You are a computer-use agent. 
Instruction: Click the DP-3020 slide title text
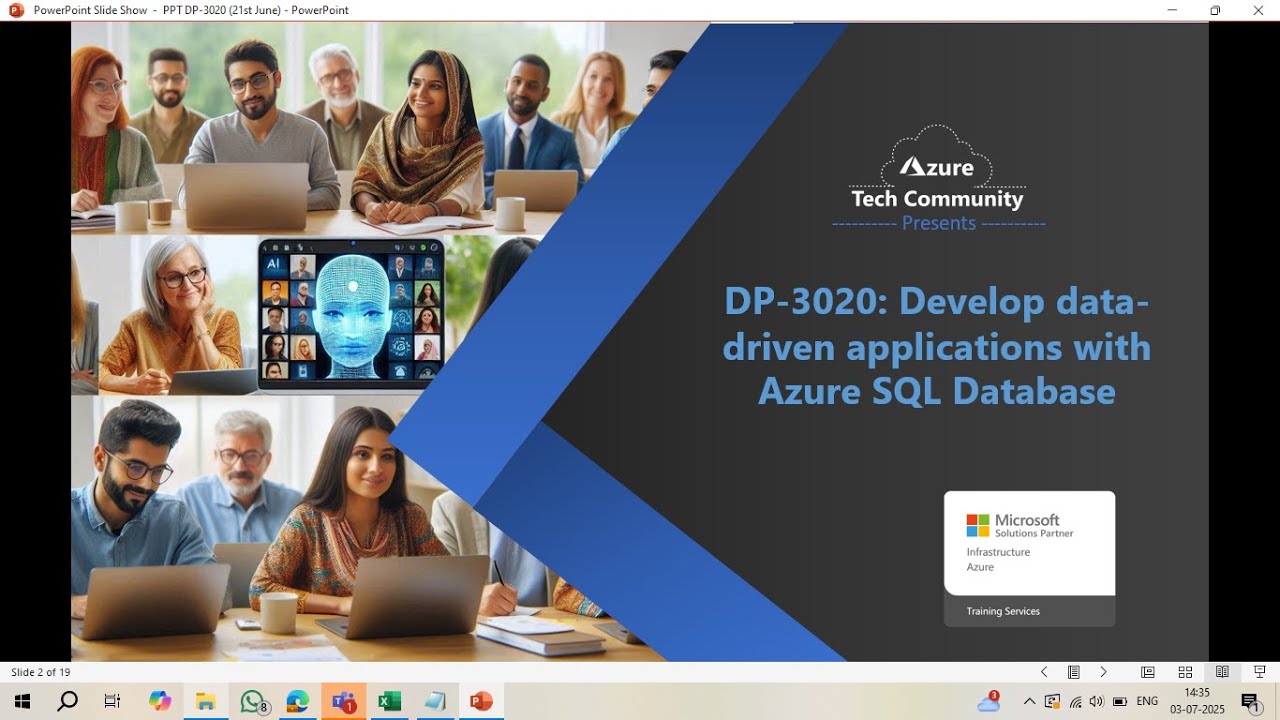pyautogui.click(x=937, y=345)
